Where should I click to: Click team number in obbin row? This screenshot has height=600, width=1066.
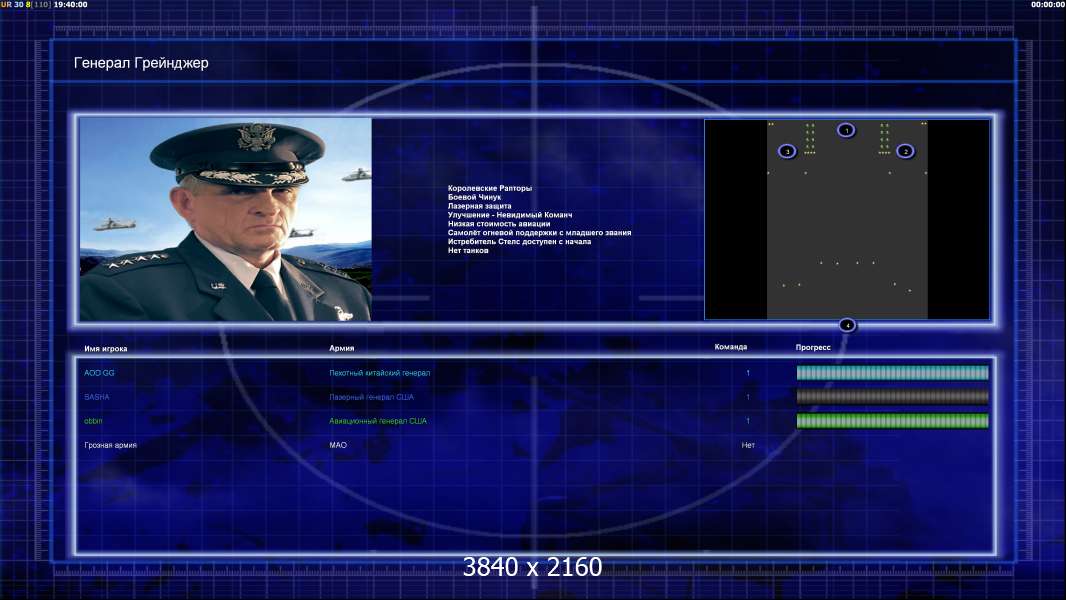(x=748, y=421)
